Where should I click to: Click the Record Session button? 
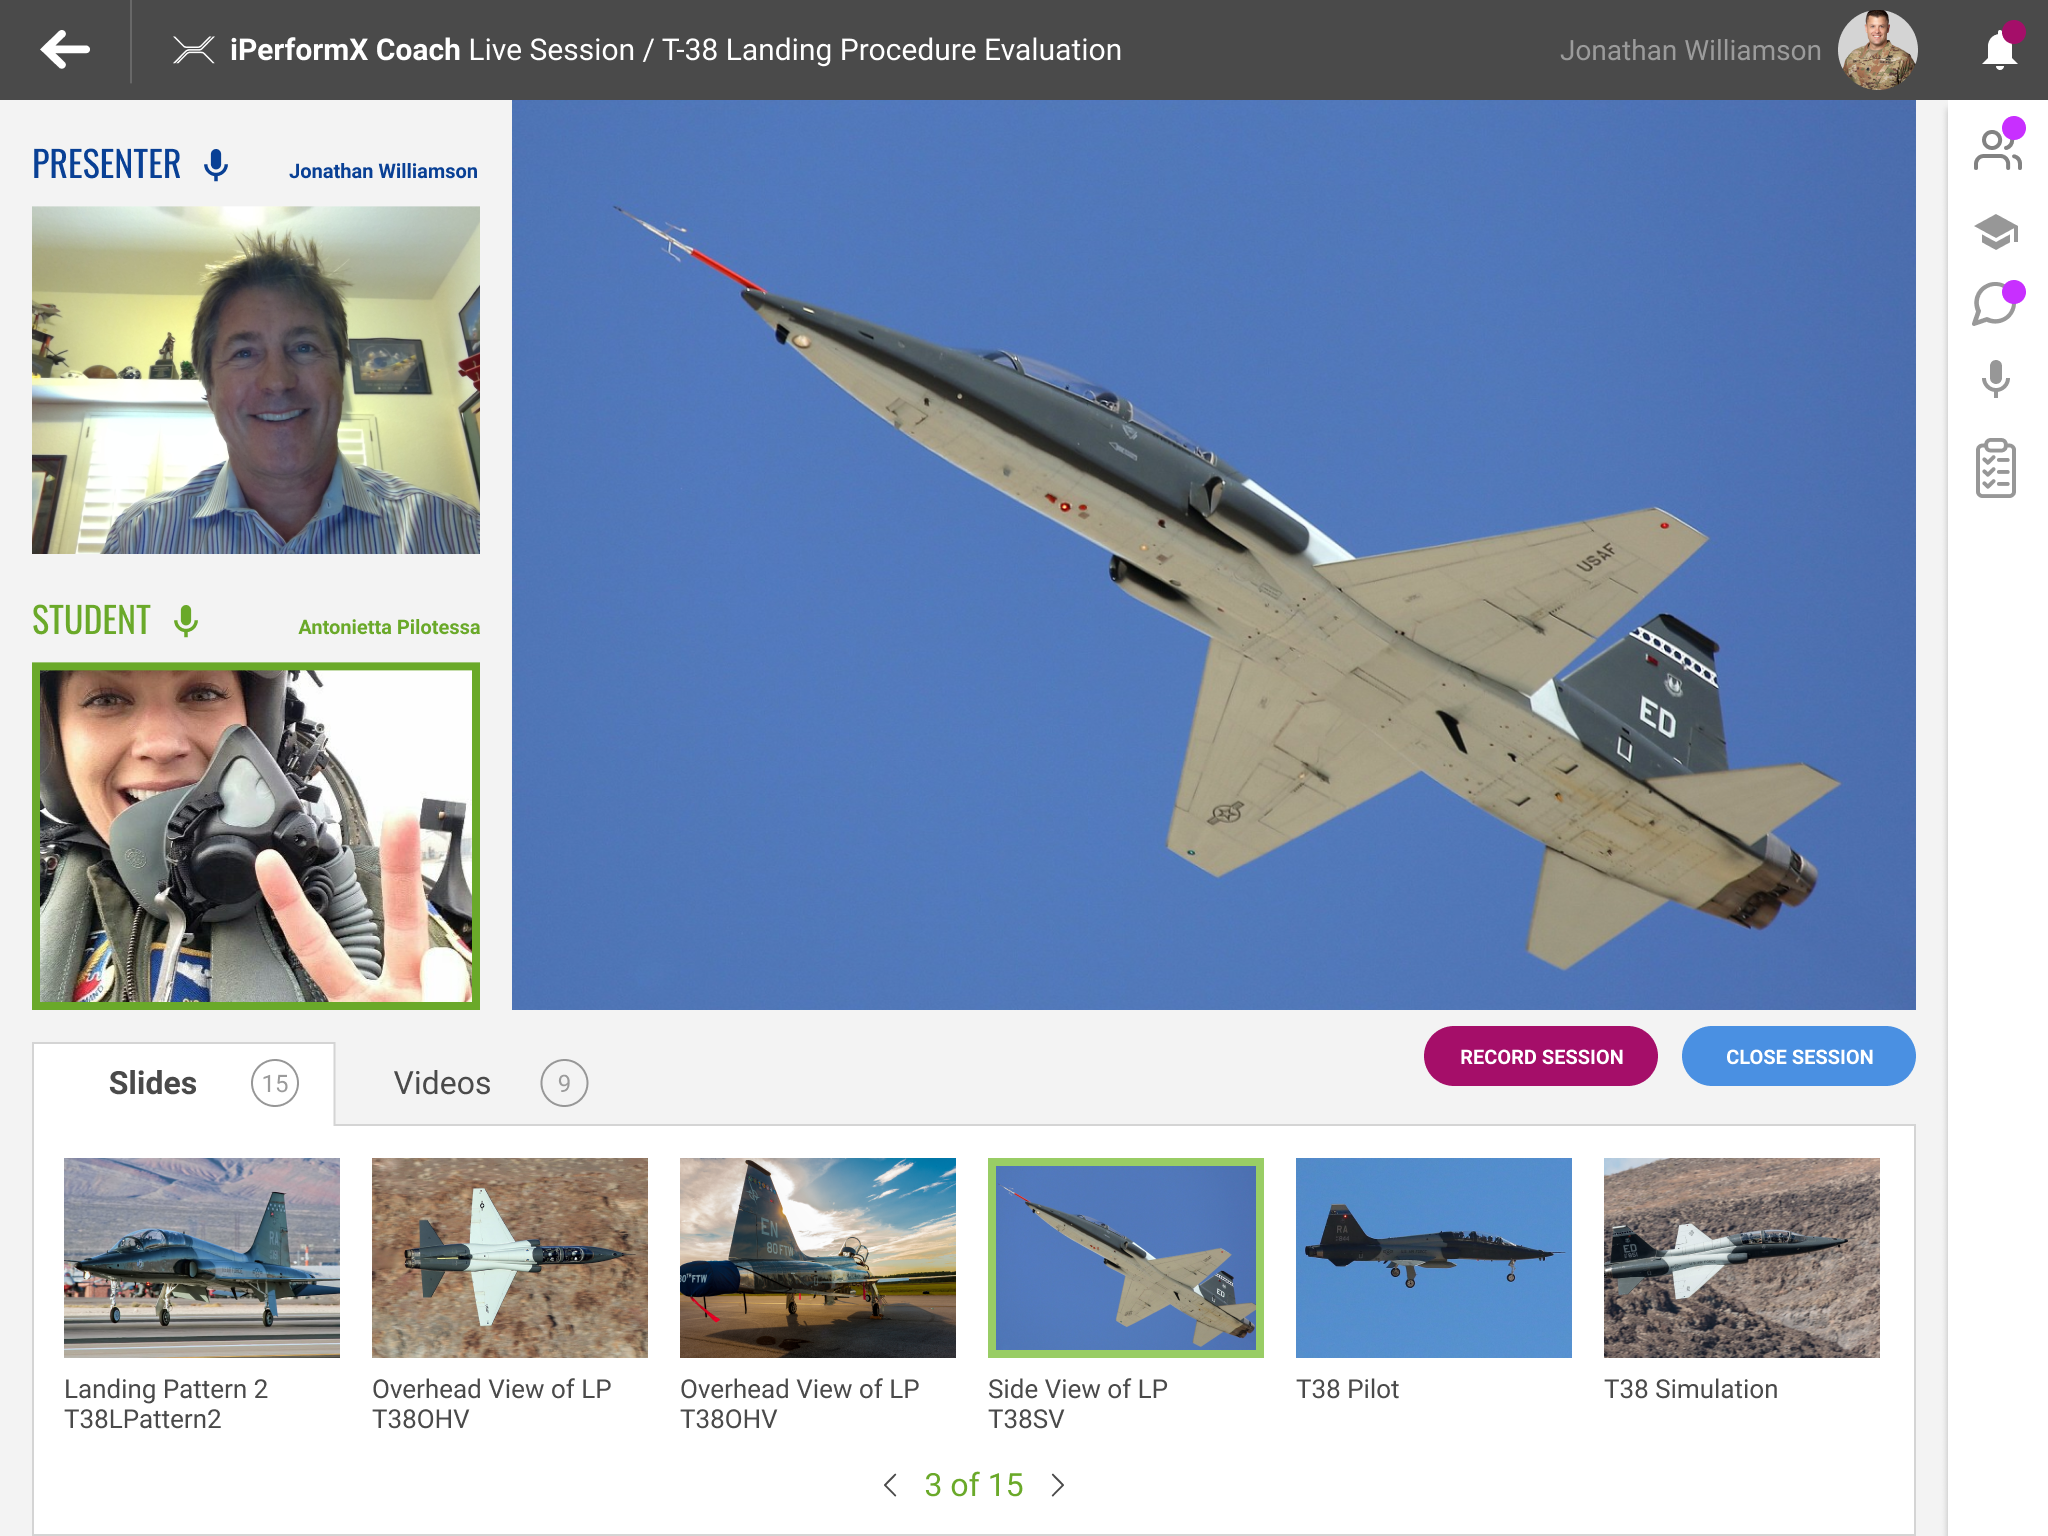pyautogui.click(x=1540, y=1056)
